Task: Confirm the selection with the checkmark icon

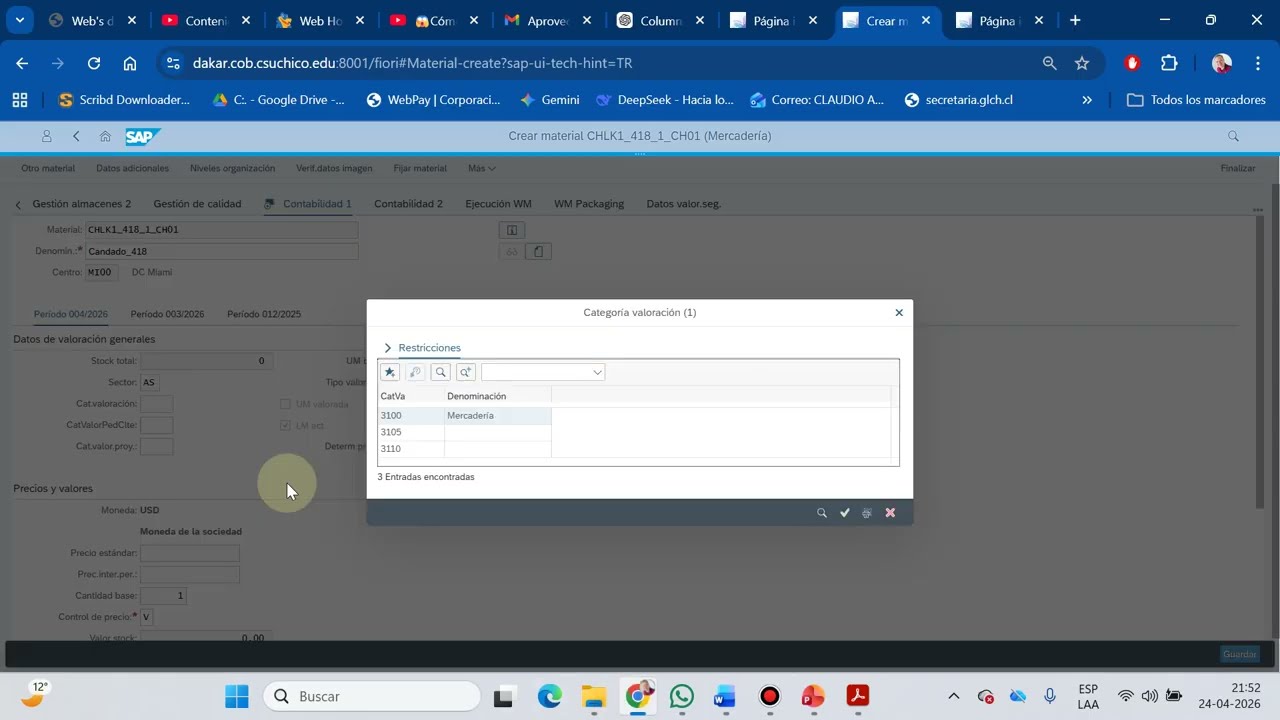Action: point(845,513)
